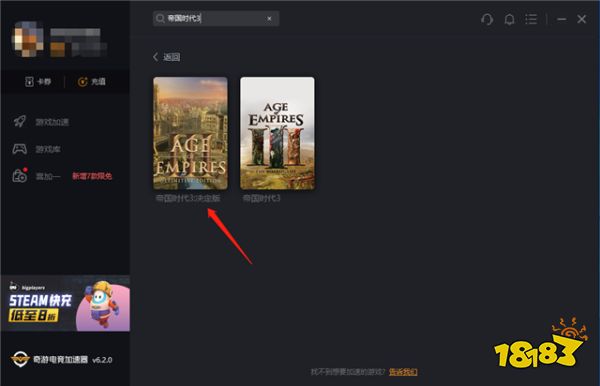Focus the search field containing 帝国时代3

[x=216, y=18]
